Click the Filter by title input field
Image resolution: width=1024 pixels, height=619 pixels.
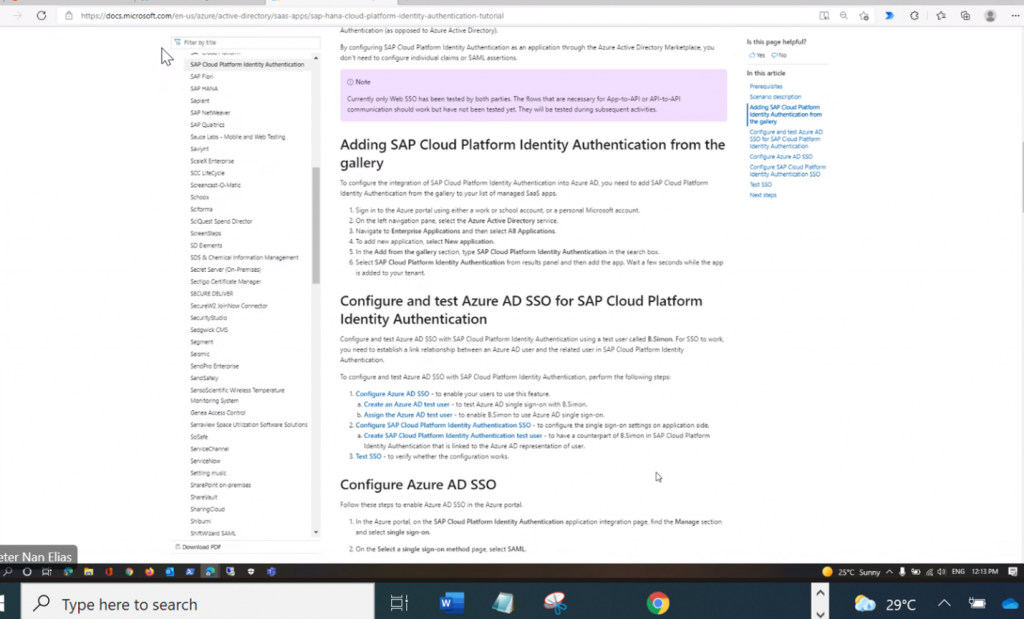tap(246, 42)
